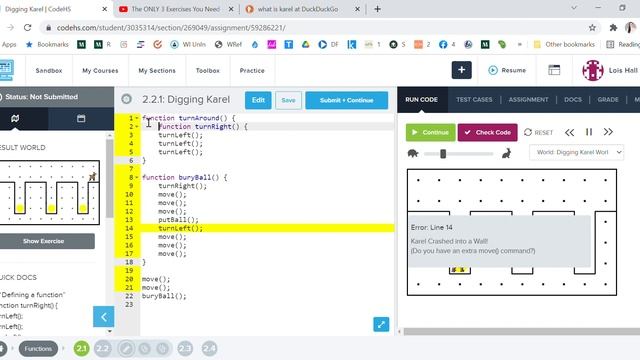Viewport: 640px width, 360px height.
Task: Click the Save button
Action: point(289,100)
